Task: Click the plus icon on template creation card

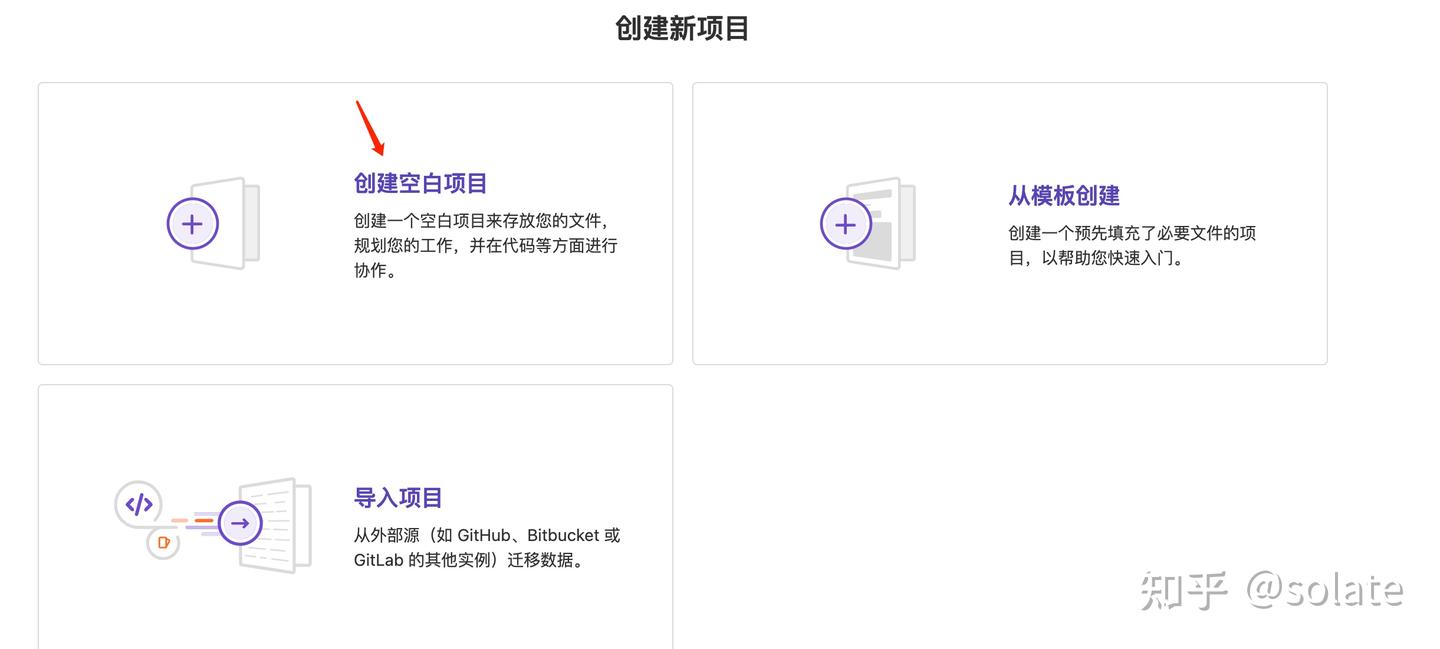Action: [x=846, y=223]
